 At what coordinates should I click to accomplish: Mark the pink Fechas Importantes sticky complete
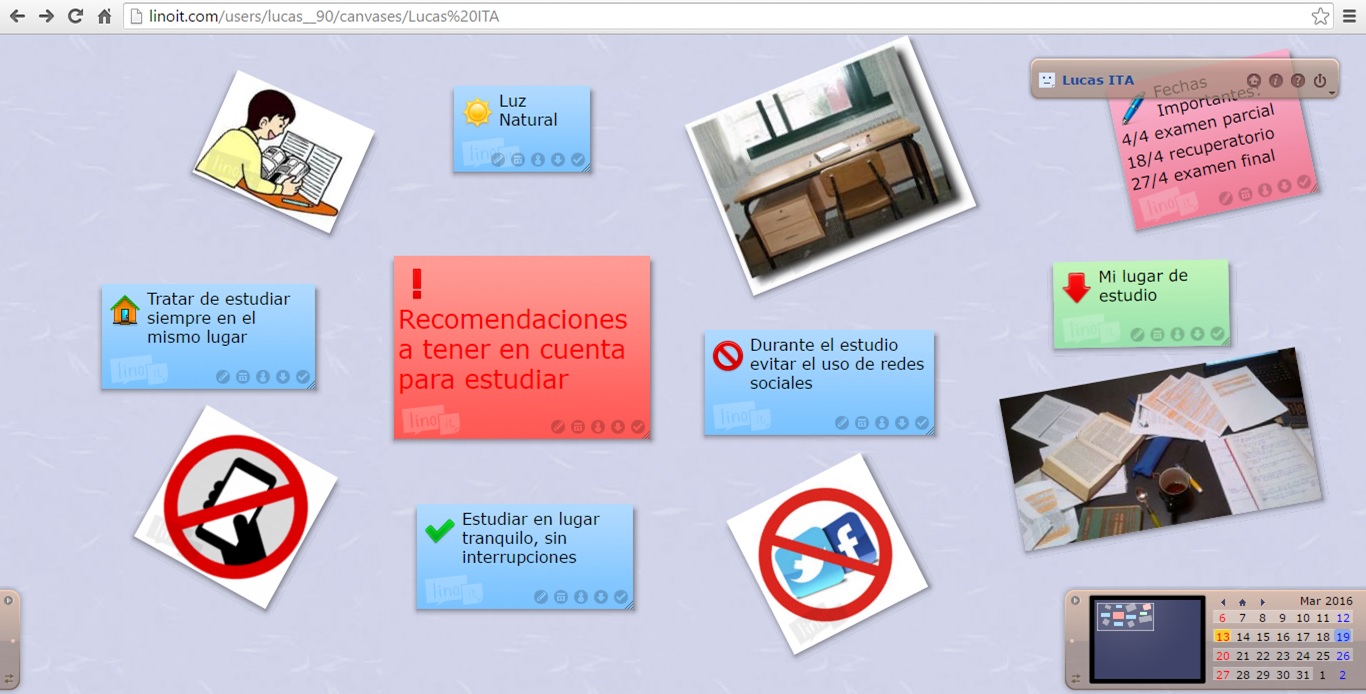(1304, 182)
